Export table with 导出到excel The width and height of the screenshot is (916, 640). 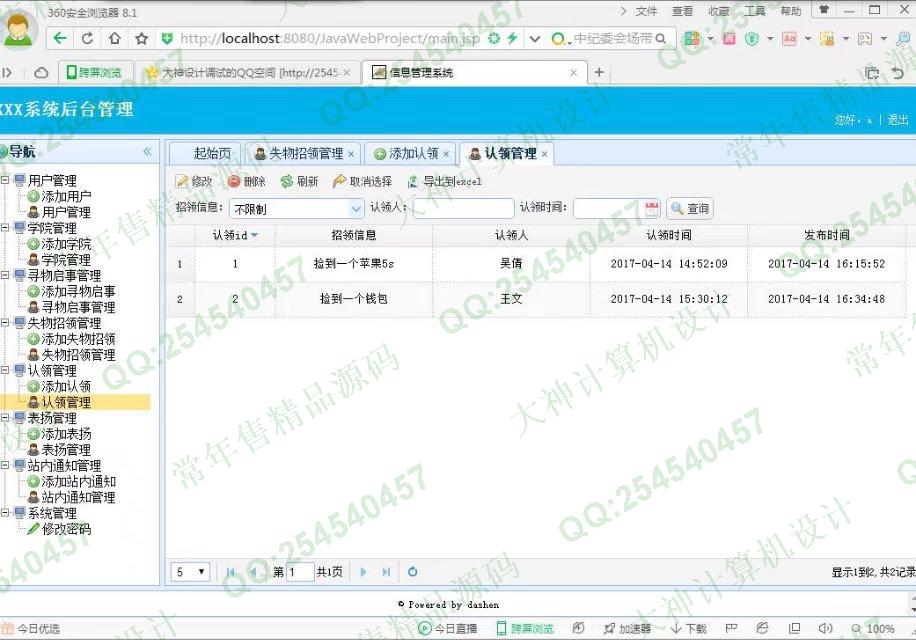point(444,182)
